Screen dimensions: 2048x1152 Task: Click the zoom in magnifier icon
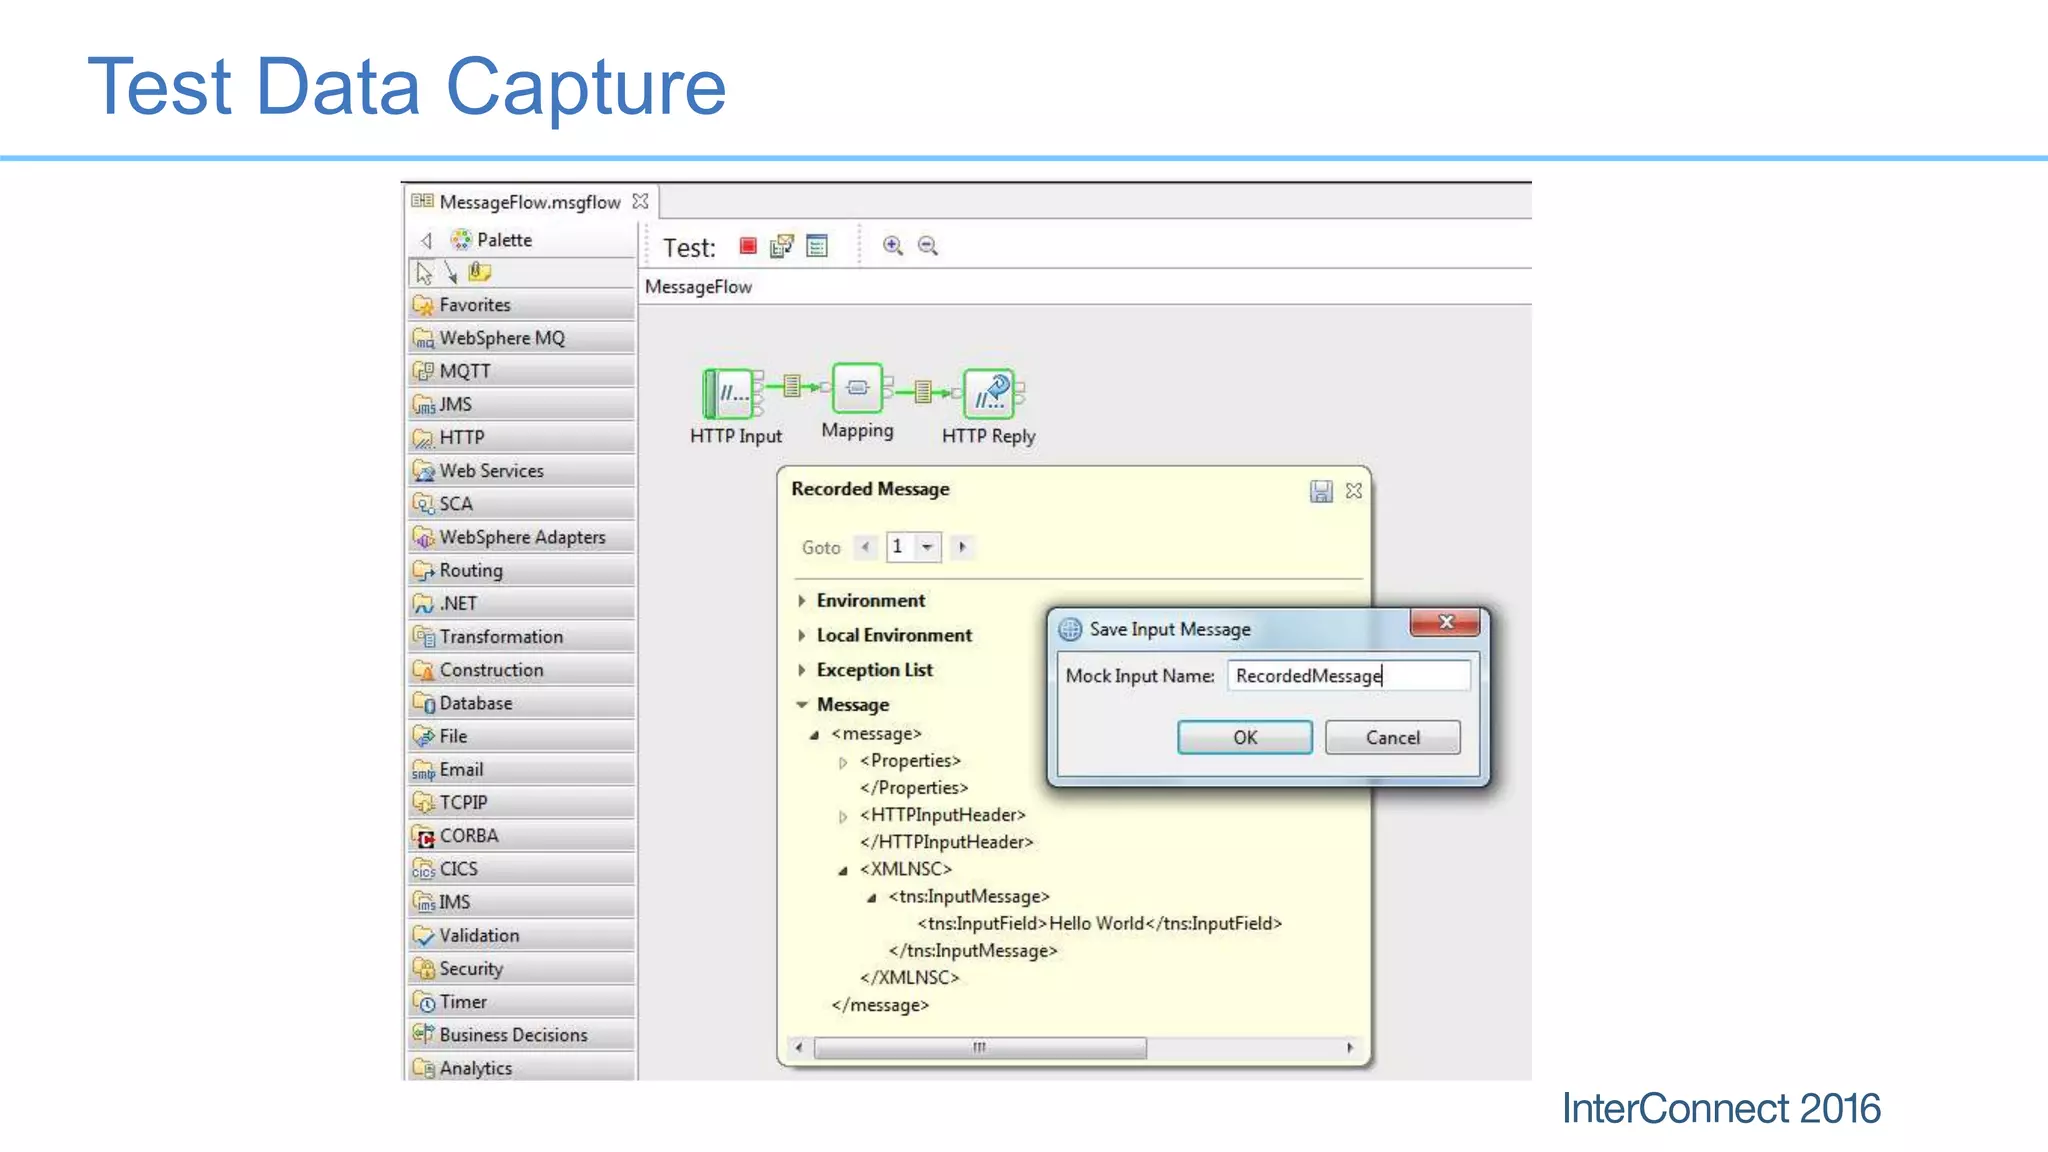pyautogui.click(x=892, y=246)
